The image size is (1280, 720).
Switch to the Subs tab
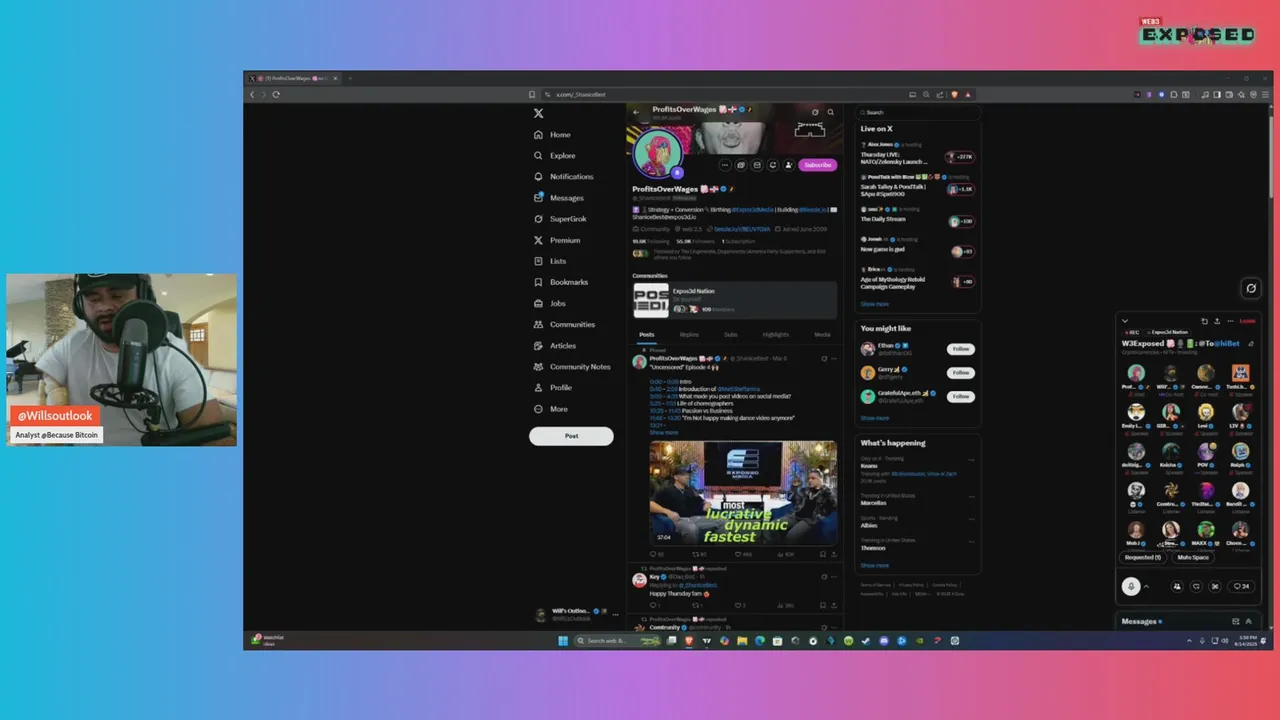click(731, 335)
